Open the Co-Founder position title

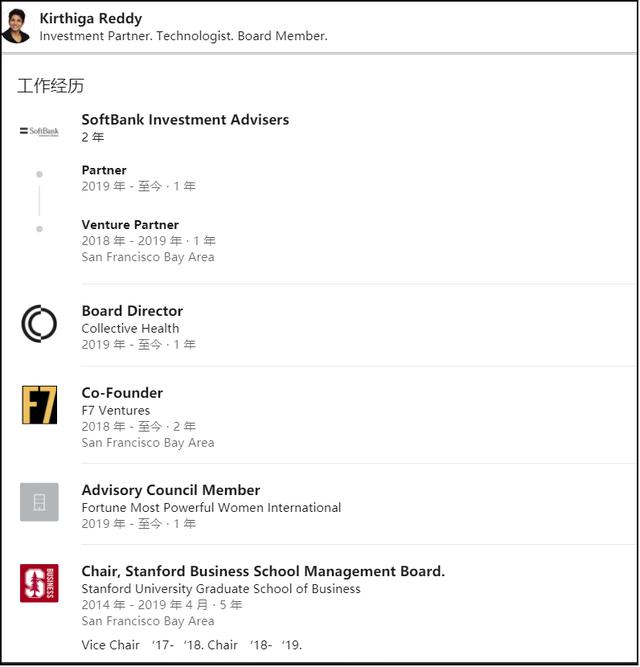[x=122, y=393]
